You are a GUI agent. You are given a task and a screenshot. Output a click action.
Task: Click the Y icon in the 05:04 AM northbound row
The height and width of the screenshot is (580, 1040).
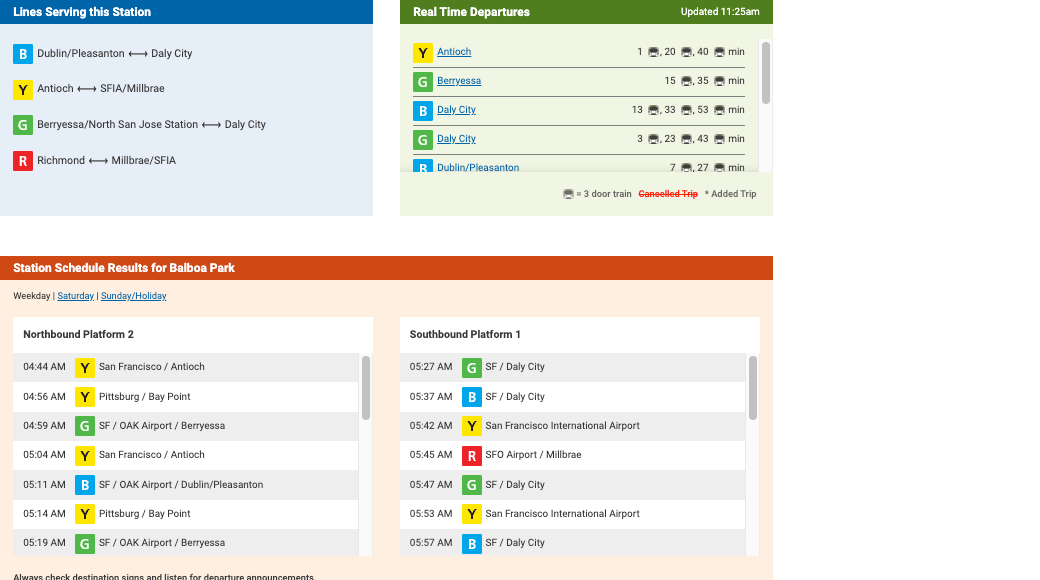click(x=84, y=455)
